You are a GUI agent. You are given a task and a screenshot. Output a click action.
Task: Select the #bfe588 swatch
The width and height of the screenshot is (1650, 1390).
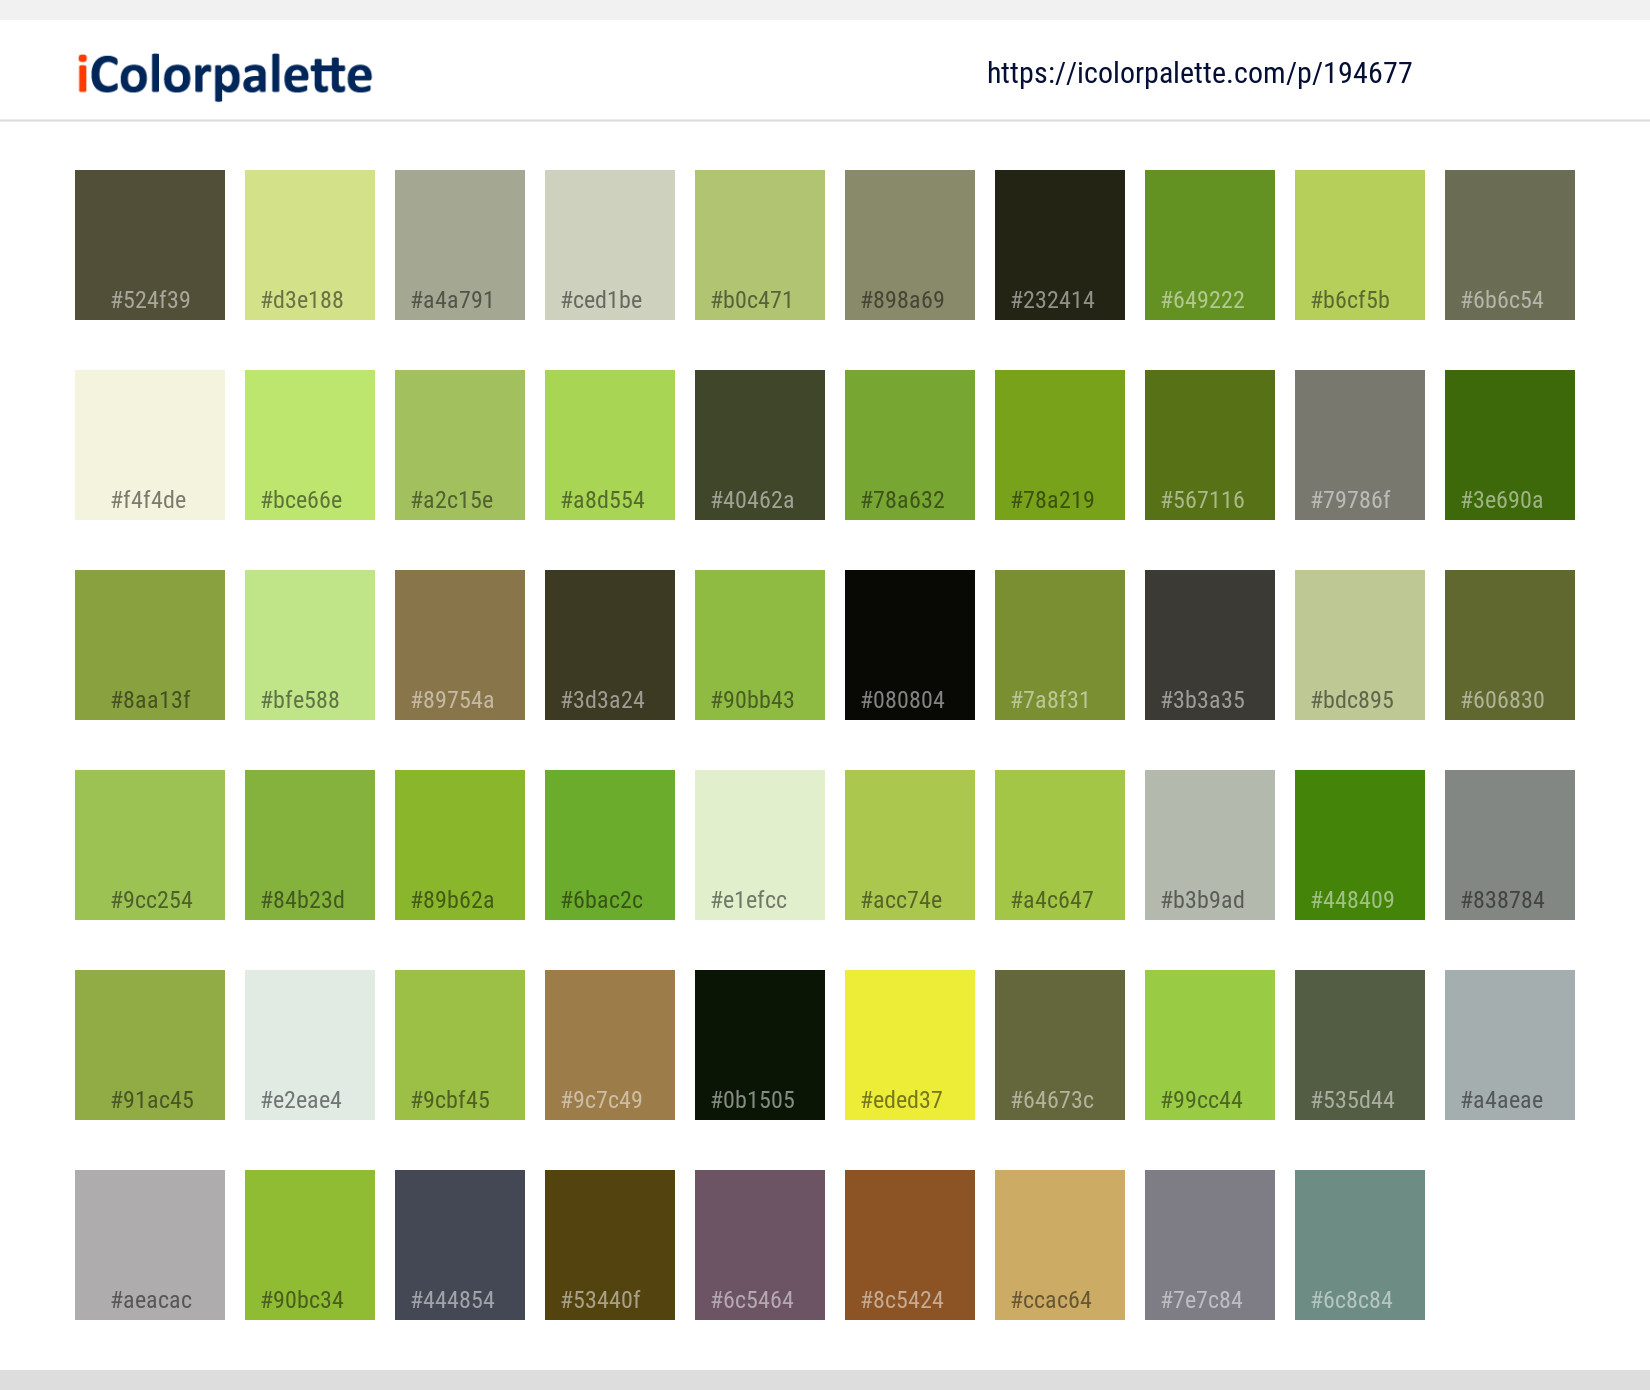[x=310, y=645]
